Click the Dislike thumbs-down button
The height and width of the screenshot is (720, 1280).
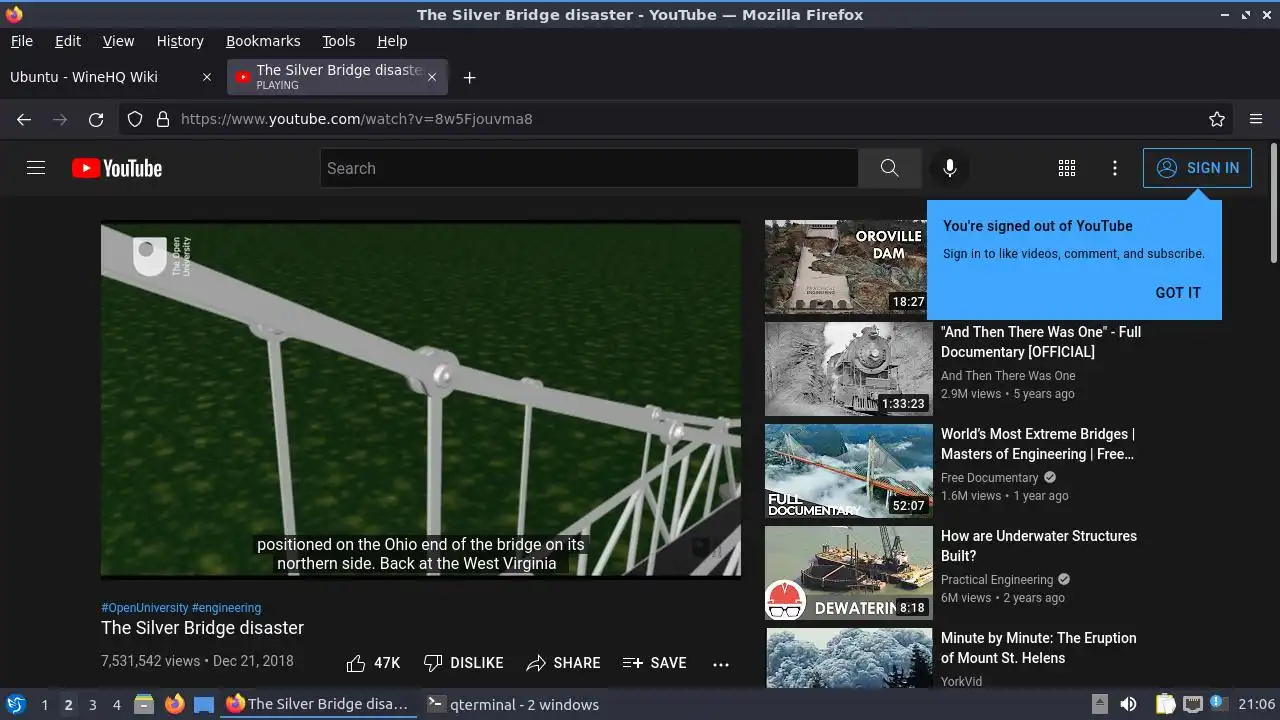463,663
